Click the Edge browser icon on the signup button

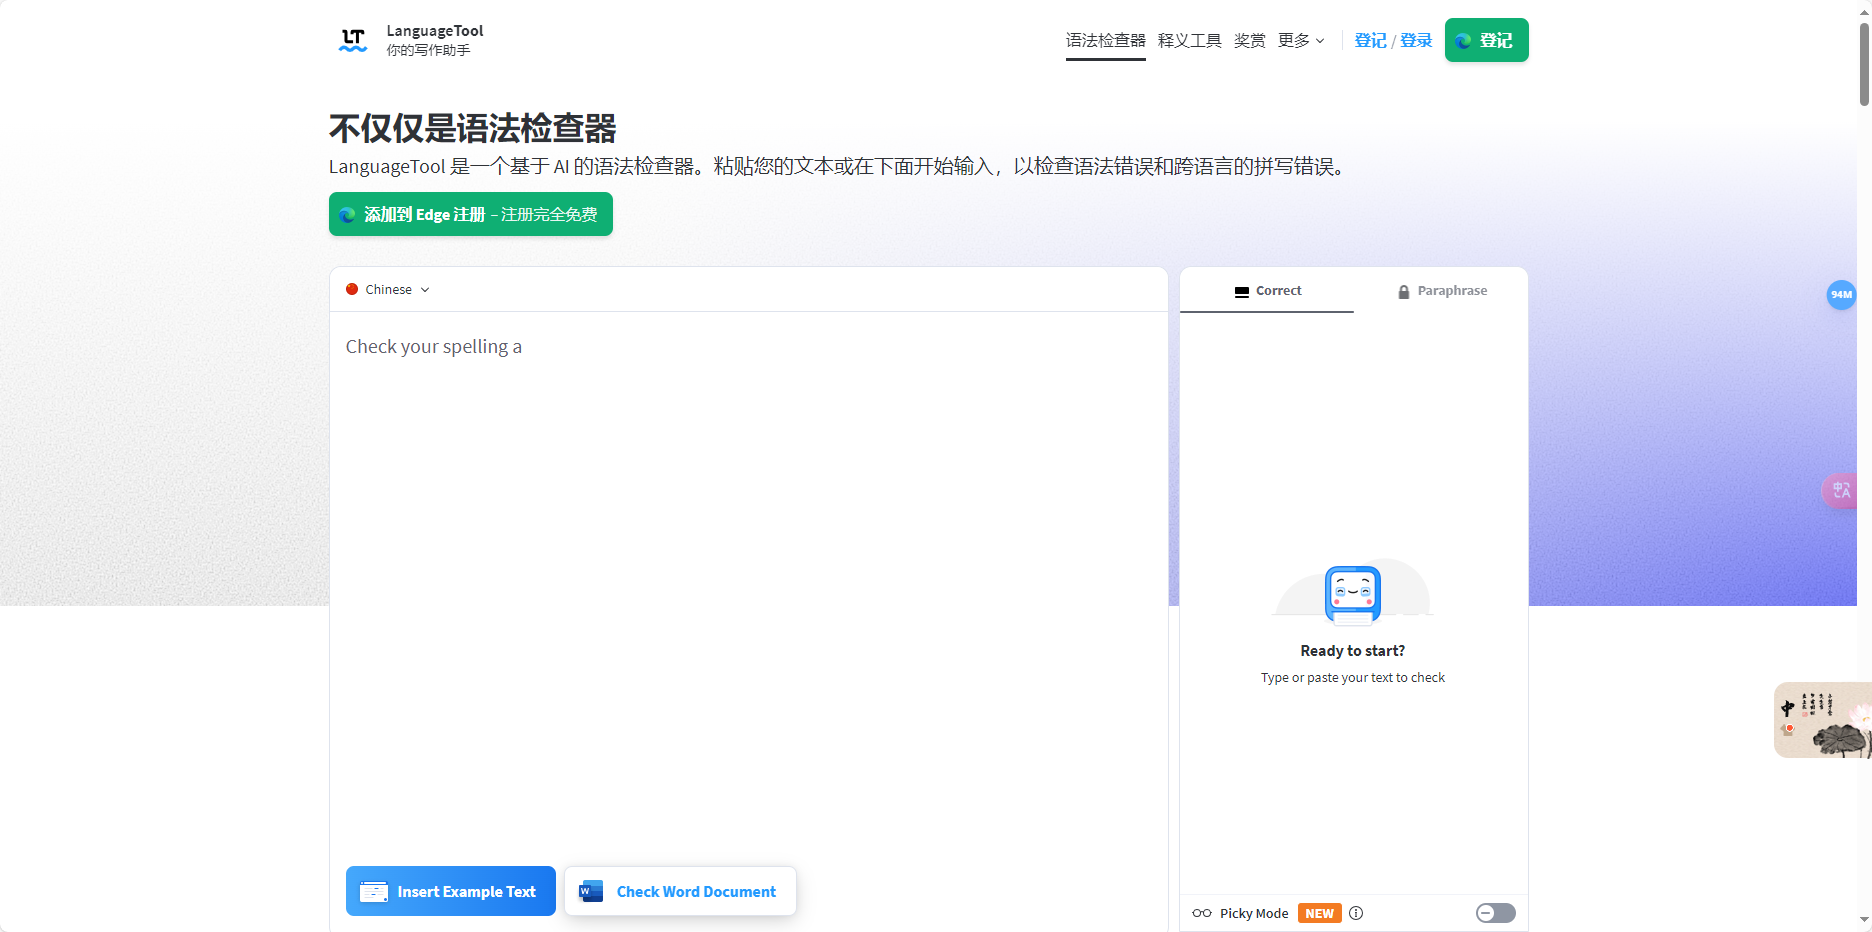348,213
